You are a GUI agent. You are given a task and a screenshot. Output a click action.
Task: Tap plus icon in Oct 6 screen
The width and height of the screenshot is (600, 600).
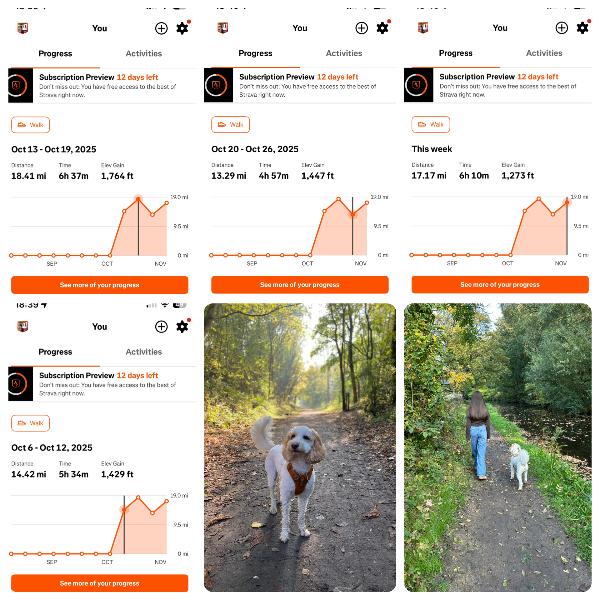point(161,327)
